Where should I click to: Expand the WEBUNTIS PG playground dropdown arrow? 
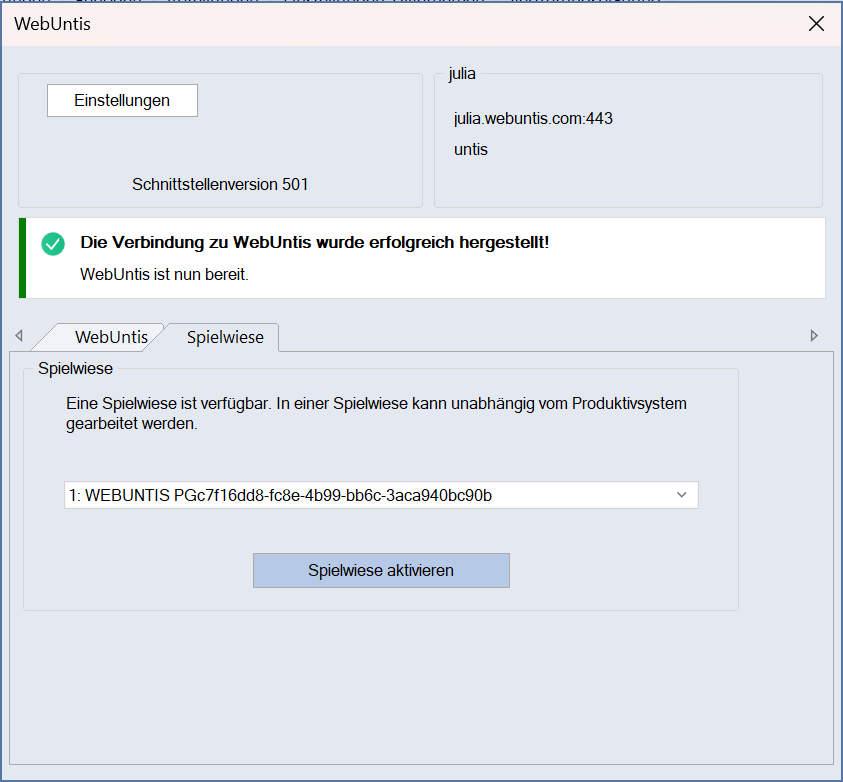[x=681, y=495]
